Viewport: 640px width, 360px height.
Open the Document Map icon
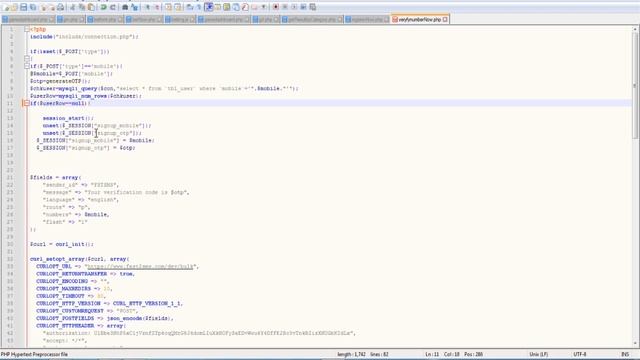pos(227,7)
